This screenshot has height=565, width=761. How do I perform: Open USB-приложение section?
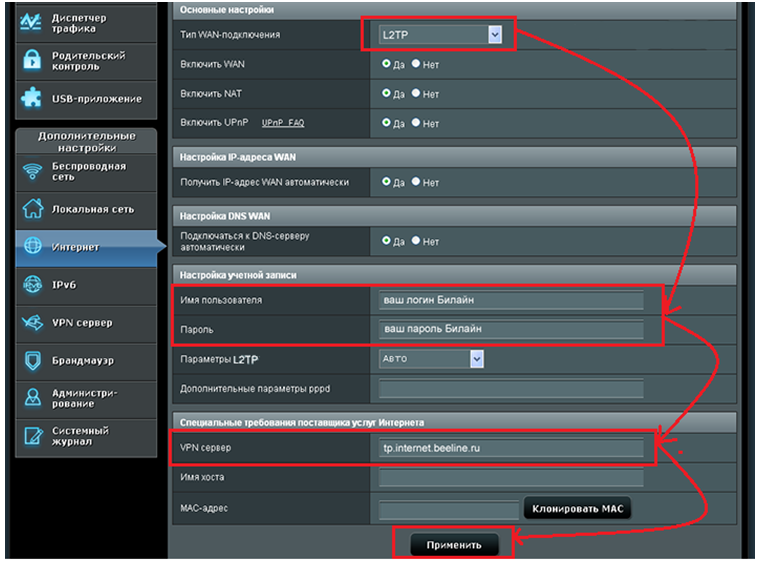86,99
